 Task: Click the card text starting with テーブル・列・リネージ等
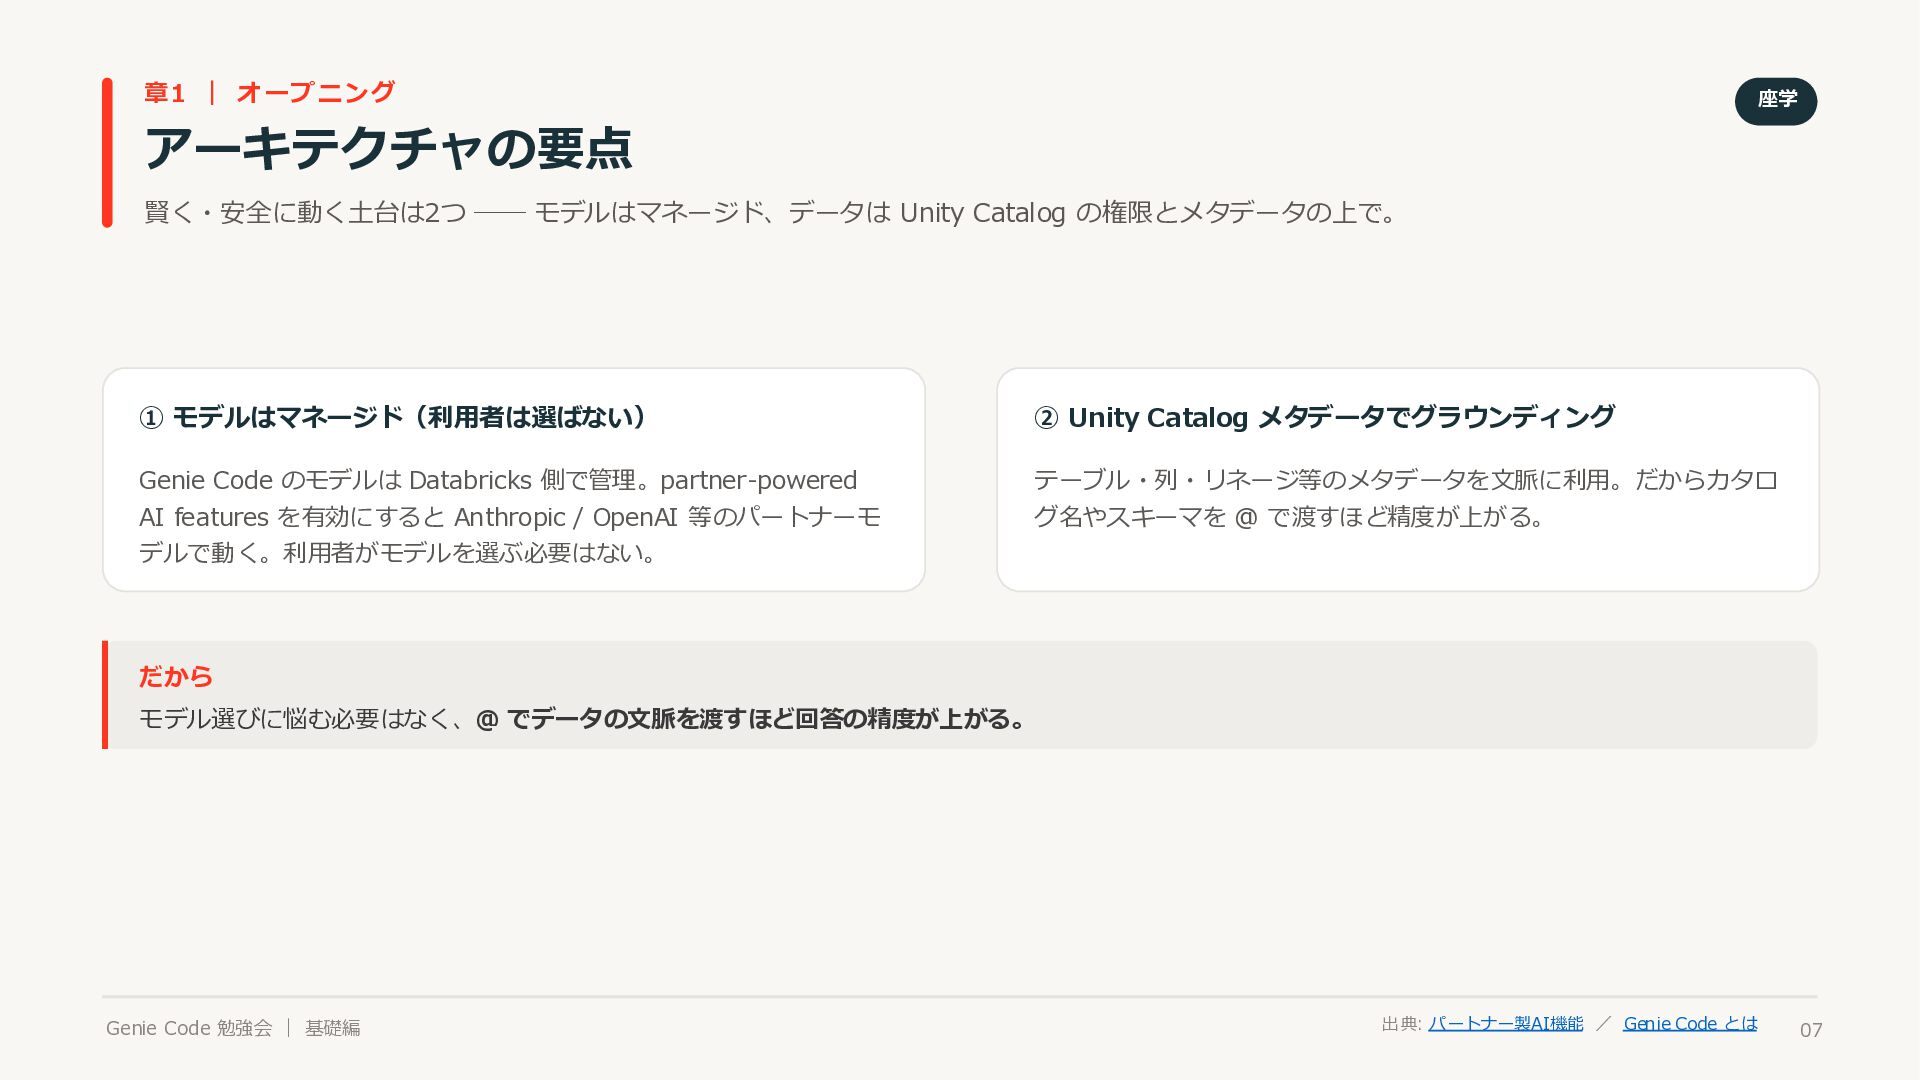pos(1406,498)
